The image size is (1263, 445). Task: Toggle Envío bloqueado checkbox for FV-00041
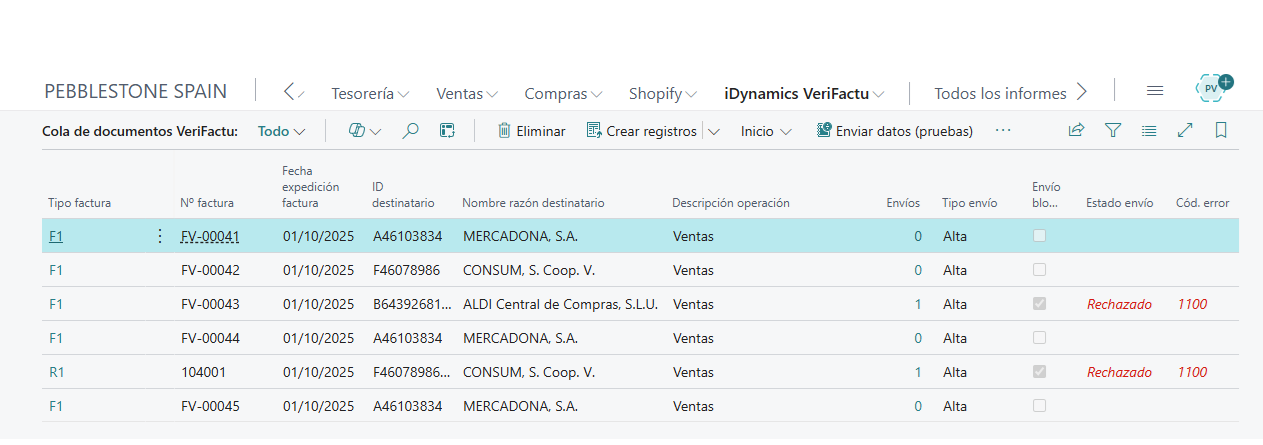pos(1039,236)
